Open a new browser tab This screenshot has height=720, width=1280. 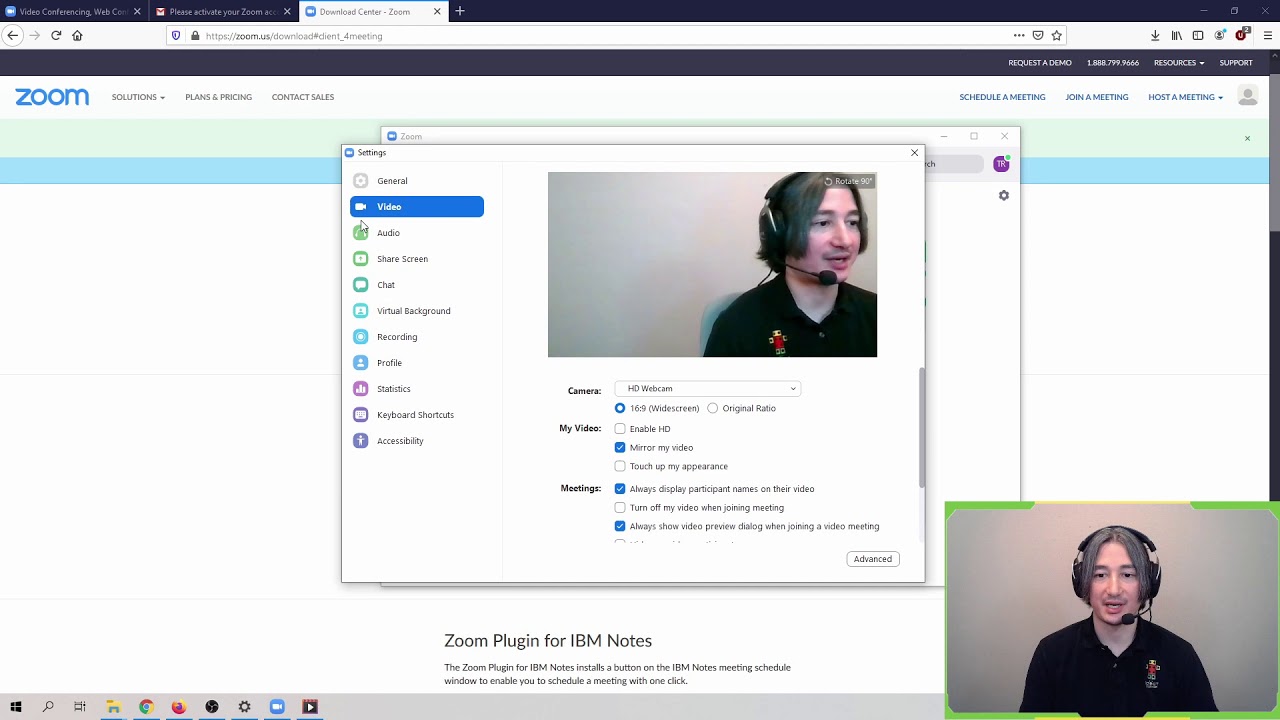[460, 11]
